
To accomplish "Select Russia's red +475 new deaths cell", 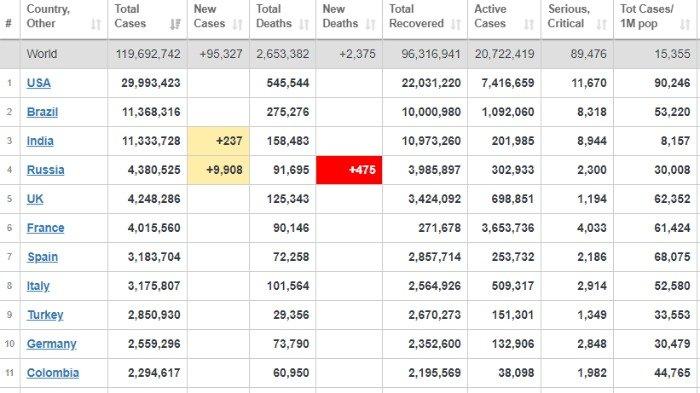I will [x=349, y=170].
